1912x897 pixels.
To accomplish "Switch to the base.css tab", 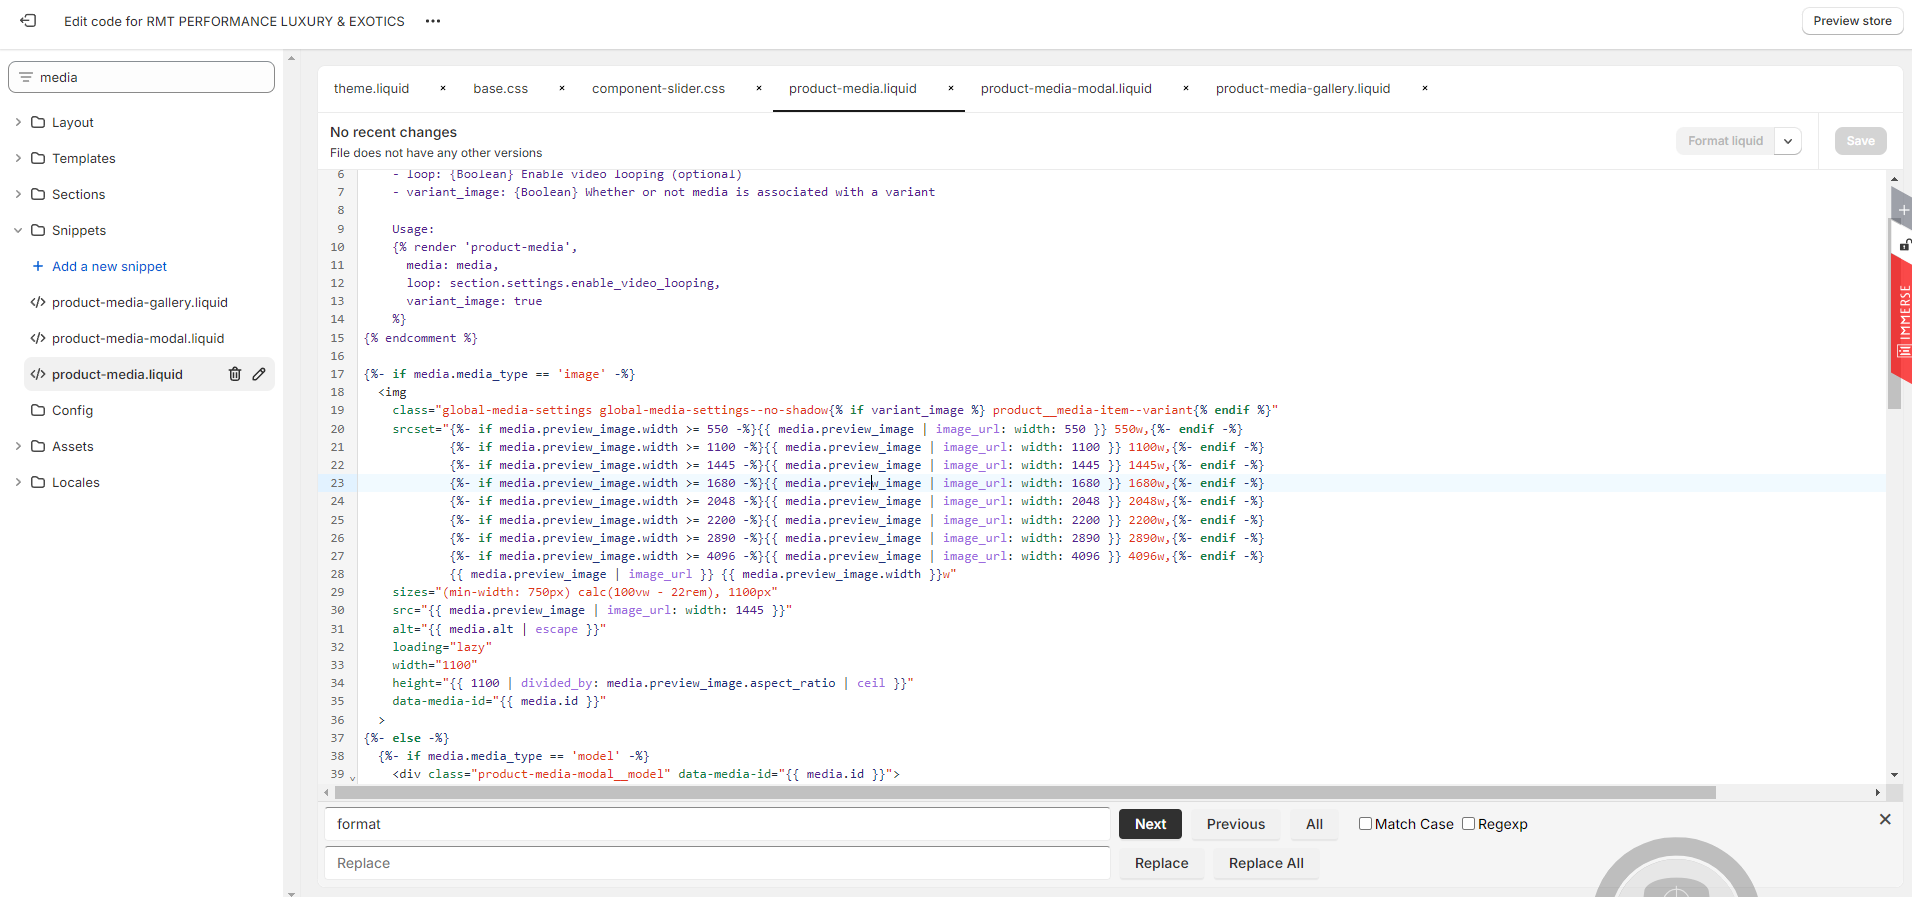I will coord(500,88).
